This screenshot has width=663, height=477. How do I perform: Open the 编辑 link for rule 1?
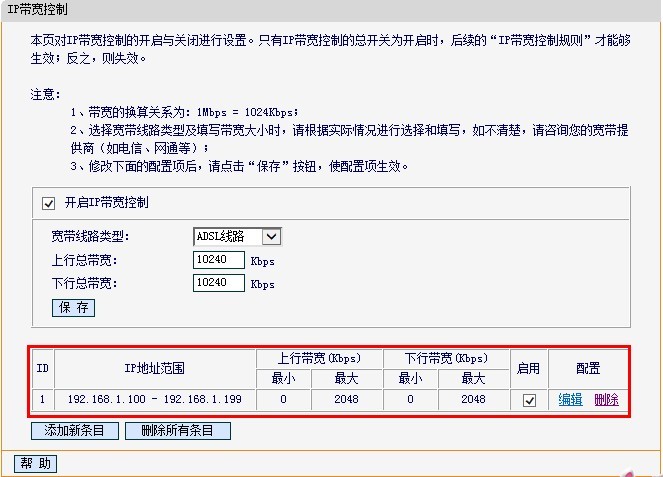570,400
